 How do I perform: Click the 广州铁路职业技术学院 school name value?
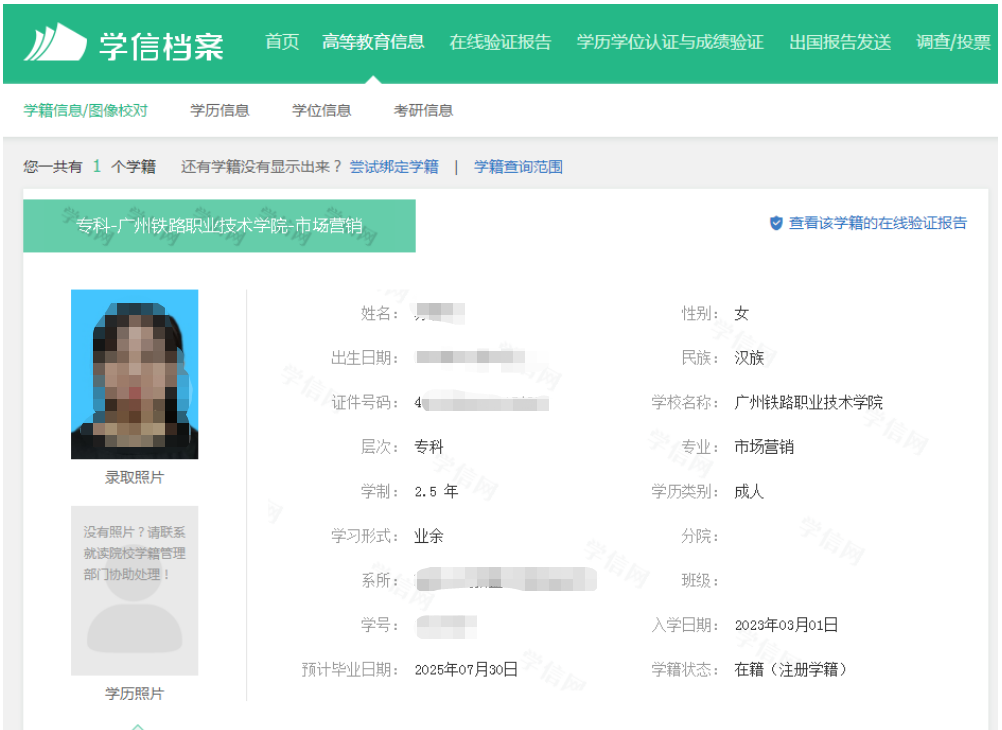(808, 402)
